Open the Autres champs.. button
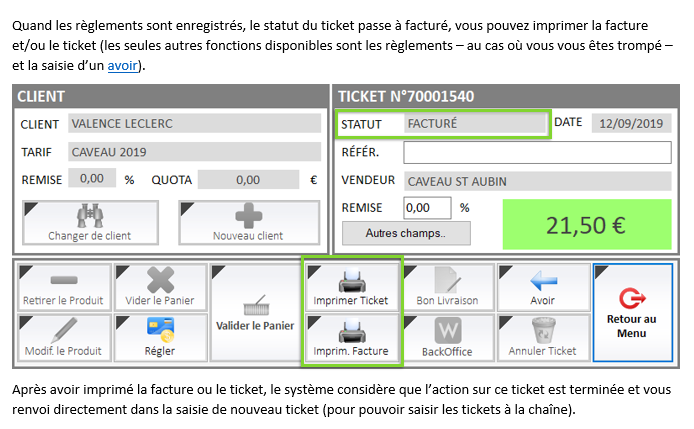 pyautogui.click(x=405, y=233)
